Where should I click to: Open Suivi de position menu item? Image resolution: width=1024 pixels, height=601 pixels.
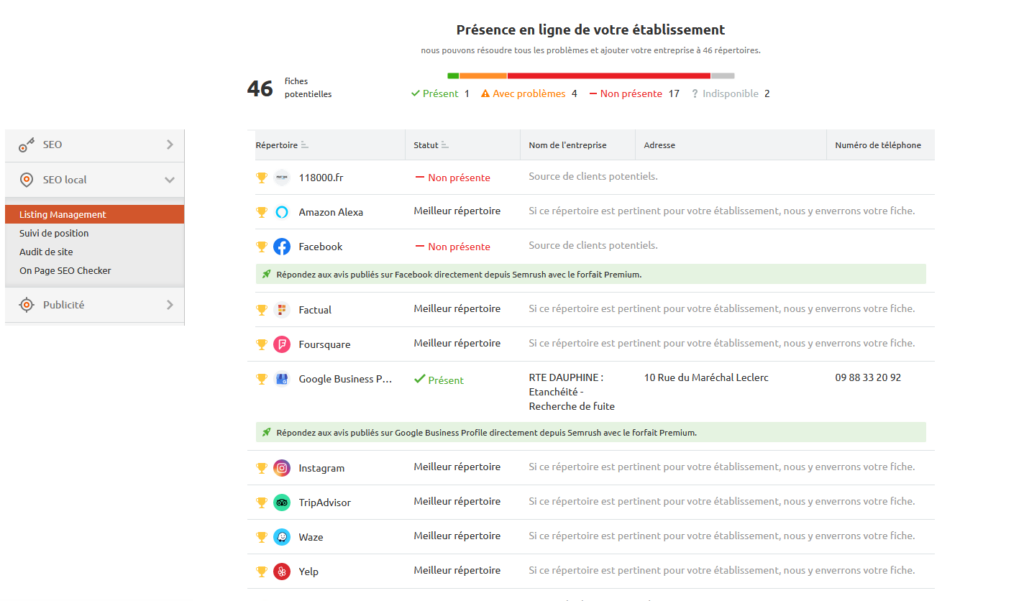54,233
